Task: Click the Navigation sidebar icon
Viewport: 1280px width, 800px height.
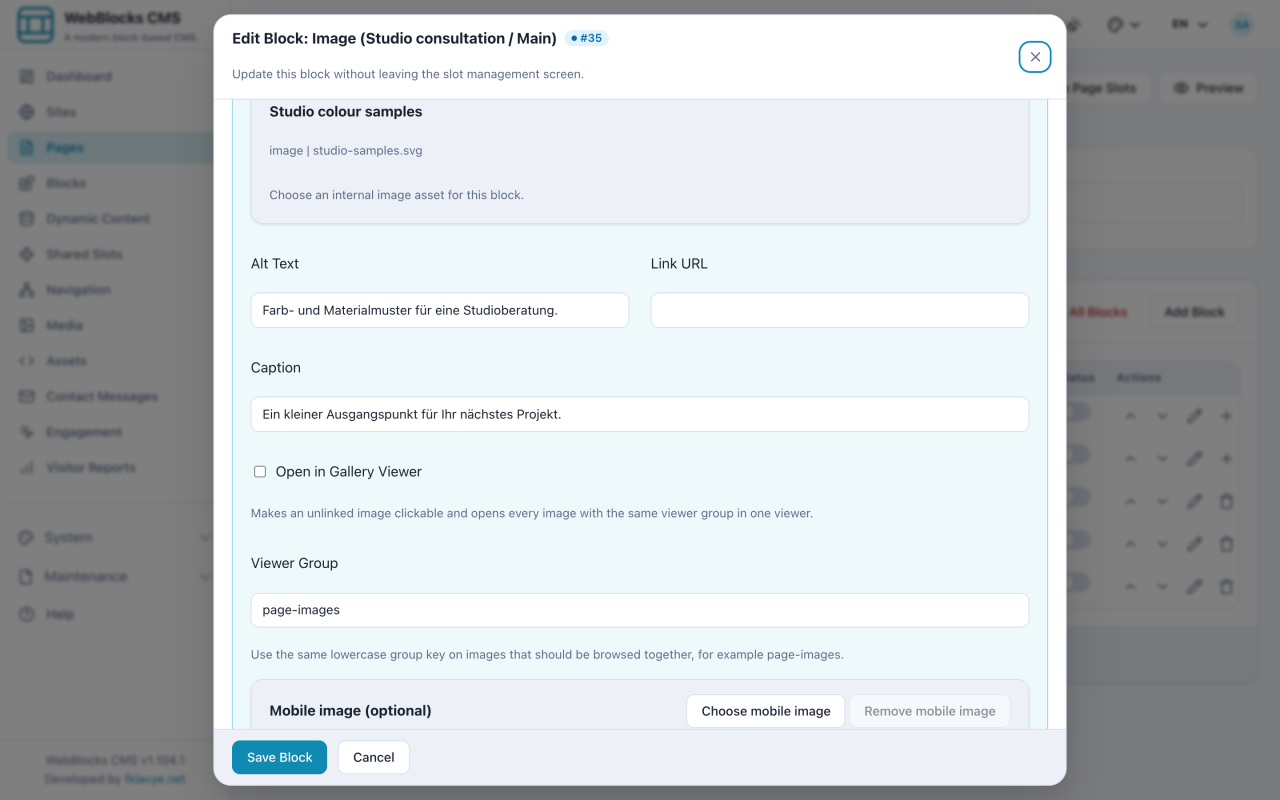Action: [27, 290]
